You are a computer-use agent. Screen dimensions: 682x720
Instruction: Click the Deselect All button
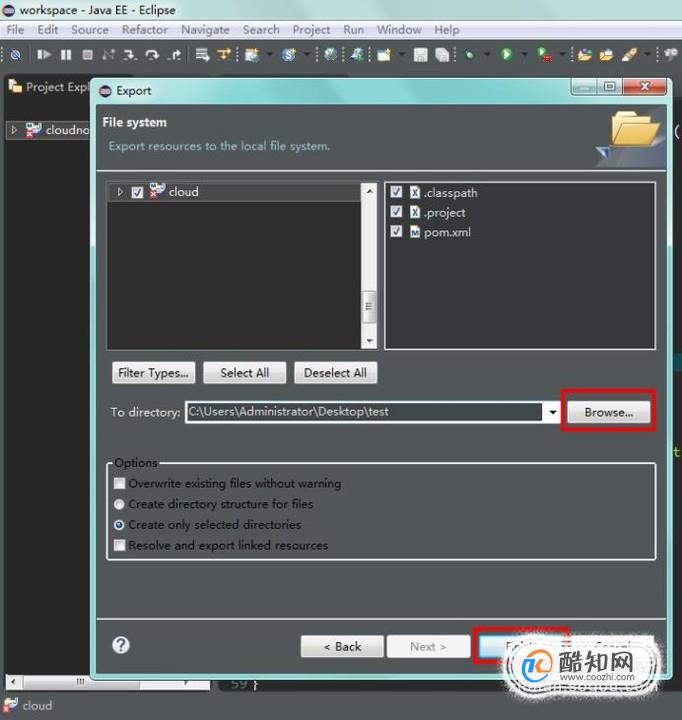(335, 373)
